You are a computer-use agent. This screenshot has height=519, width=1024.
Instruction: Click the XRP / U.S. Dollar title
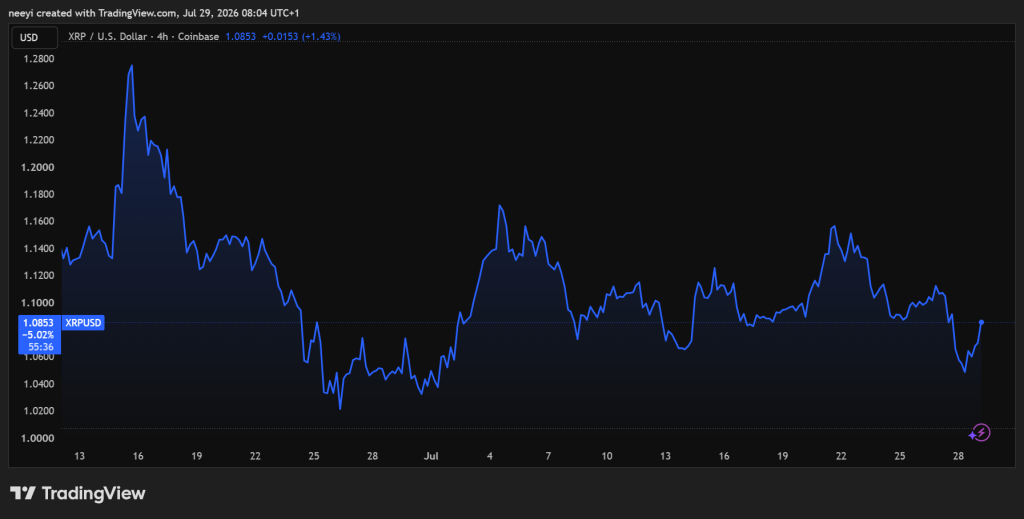coord(107,37)
